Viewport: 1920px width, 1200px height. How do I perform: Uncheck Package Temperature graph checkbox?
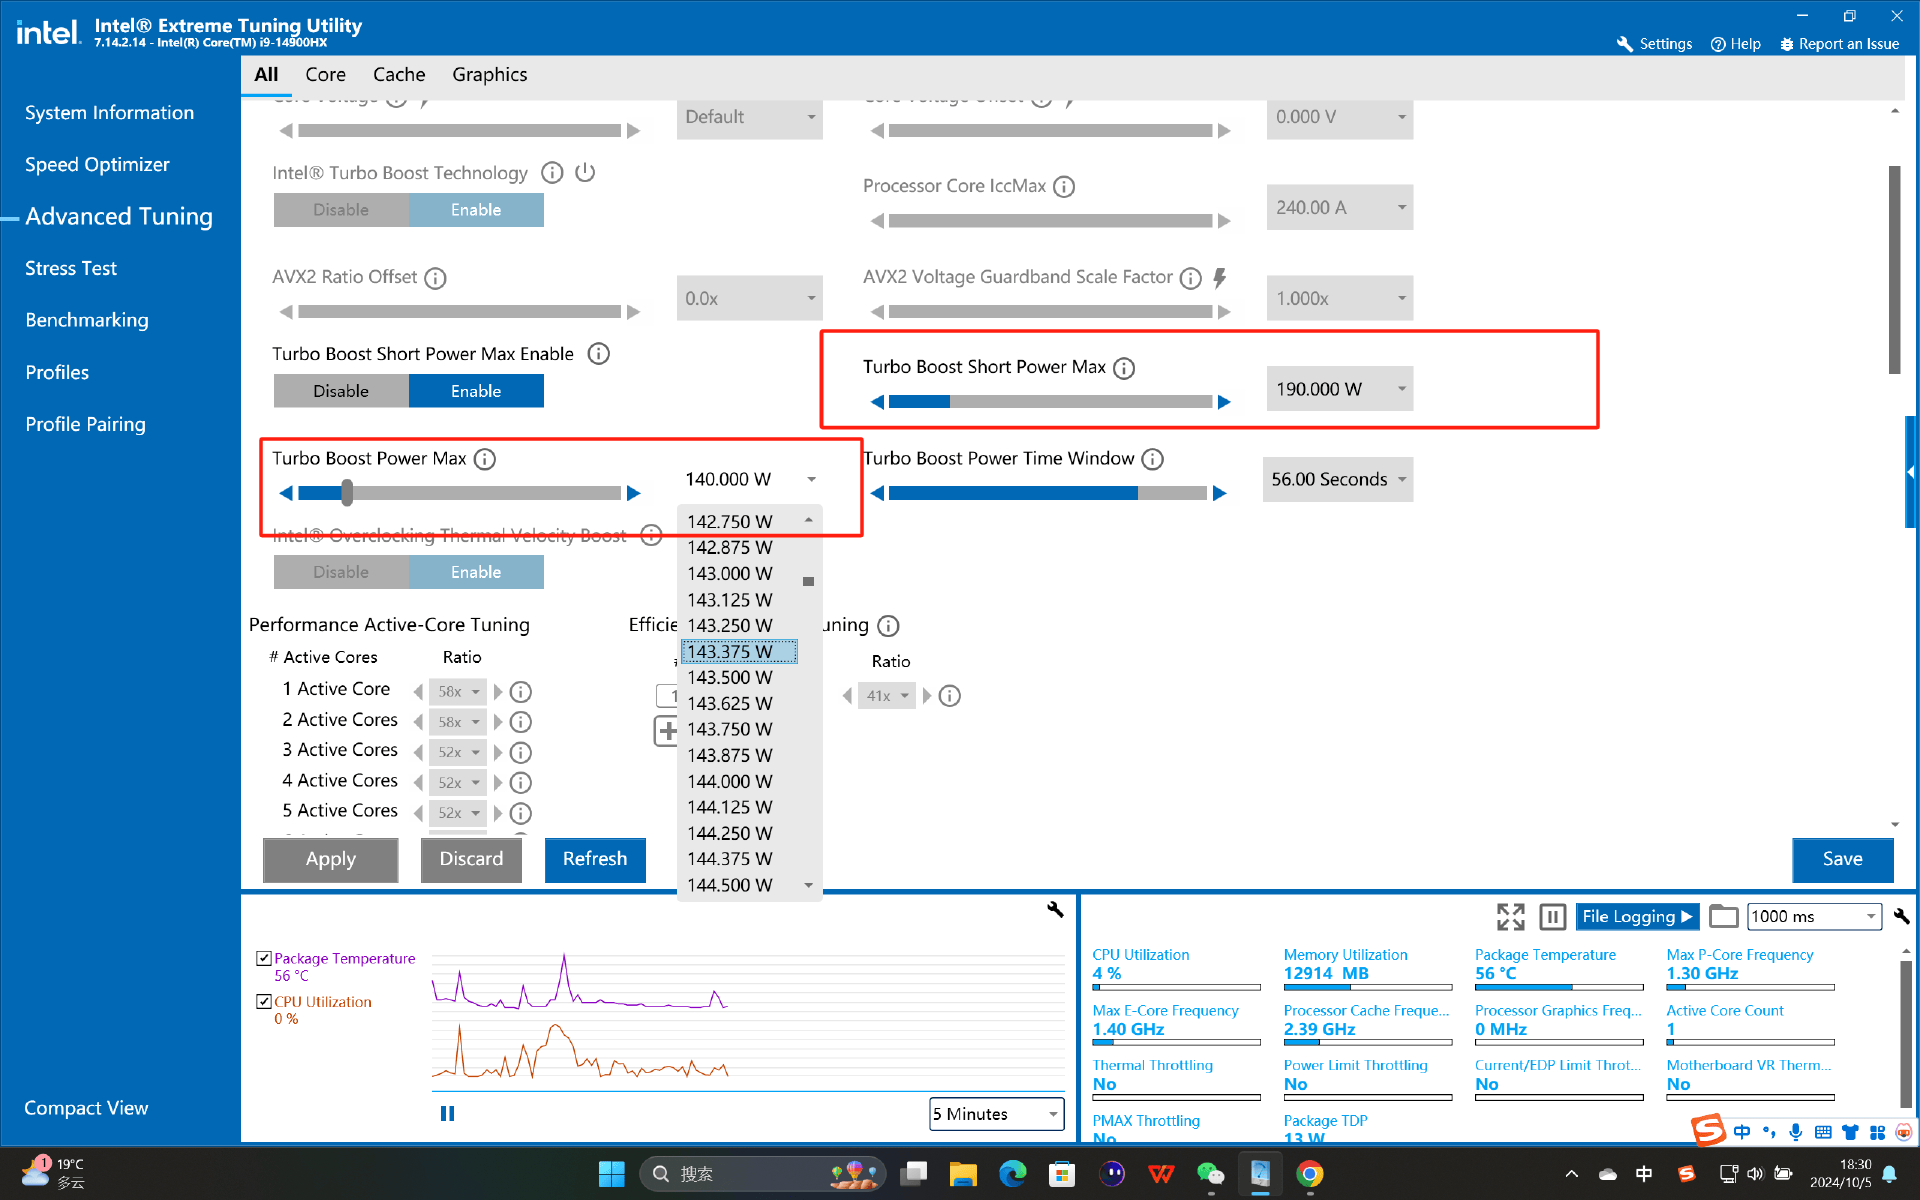click(264, 958)
